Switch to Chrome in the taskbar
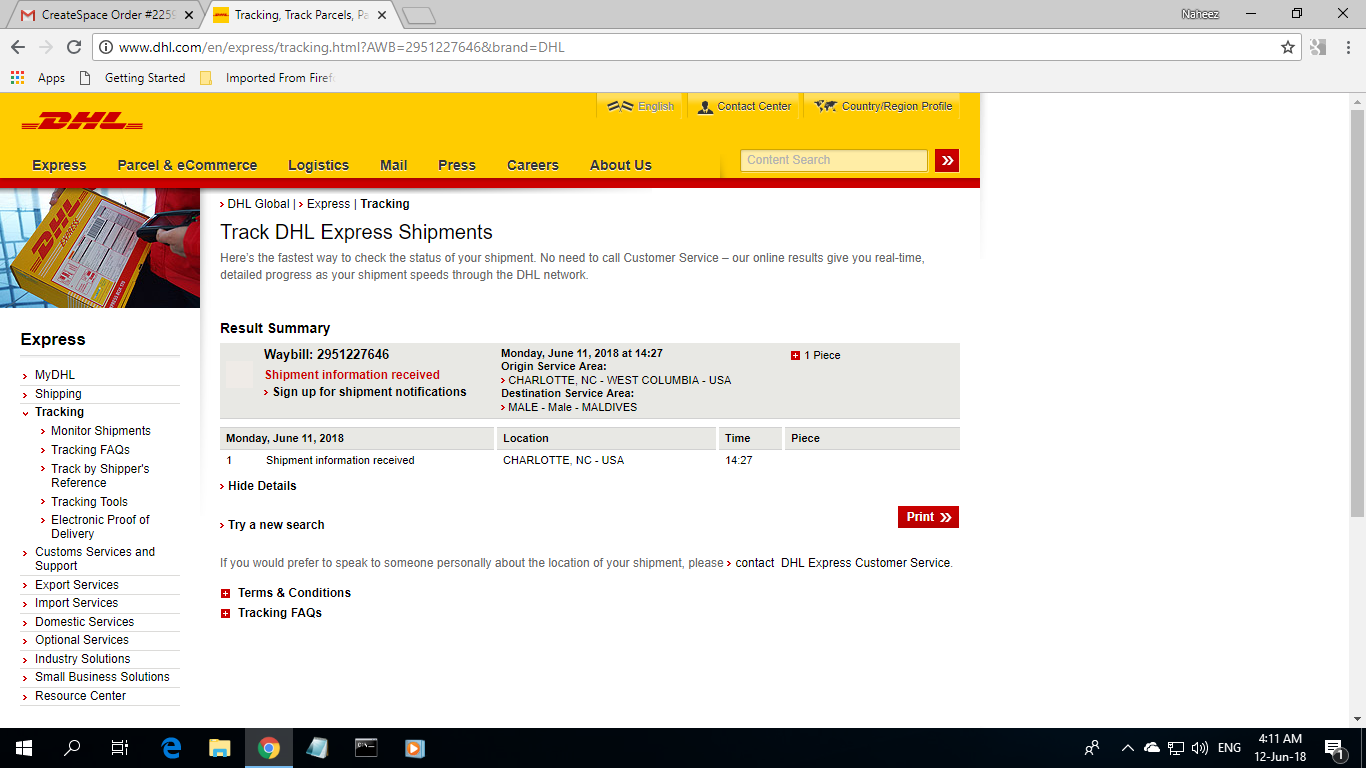 [x=268, y=748]
